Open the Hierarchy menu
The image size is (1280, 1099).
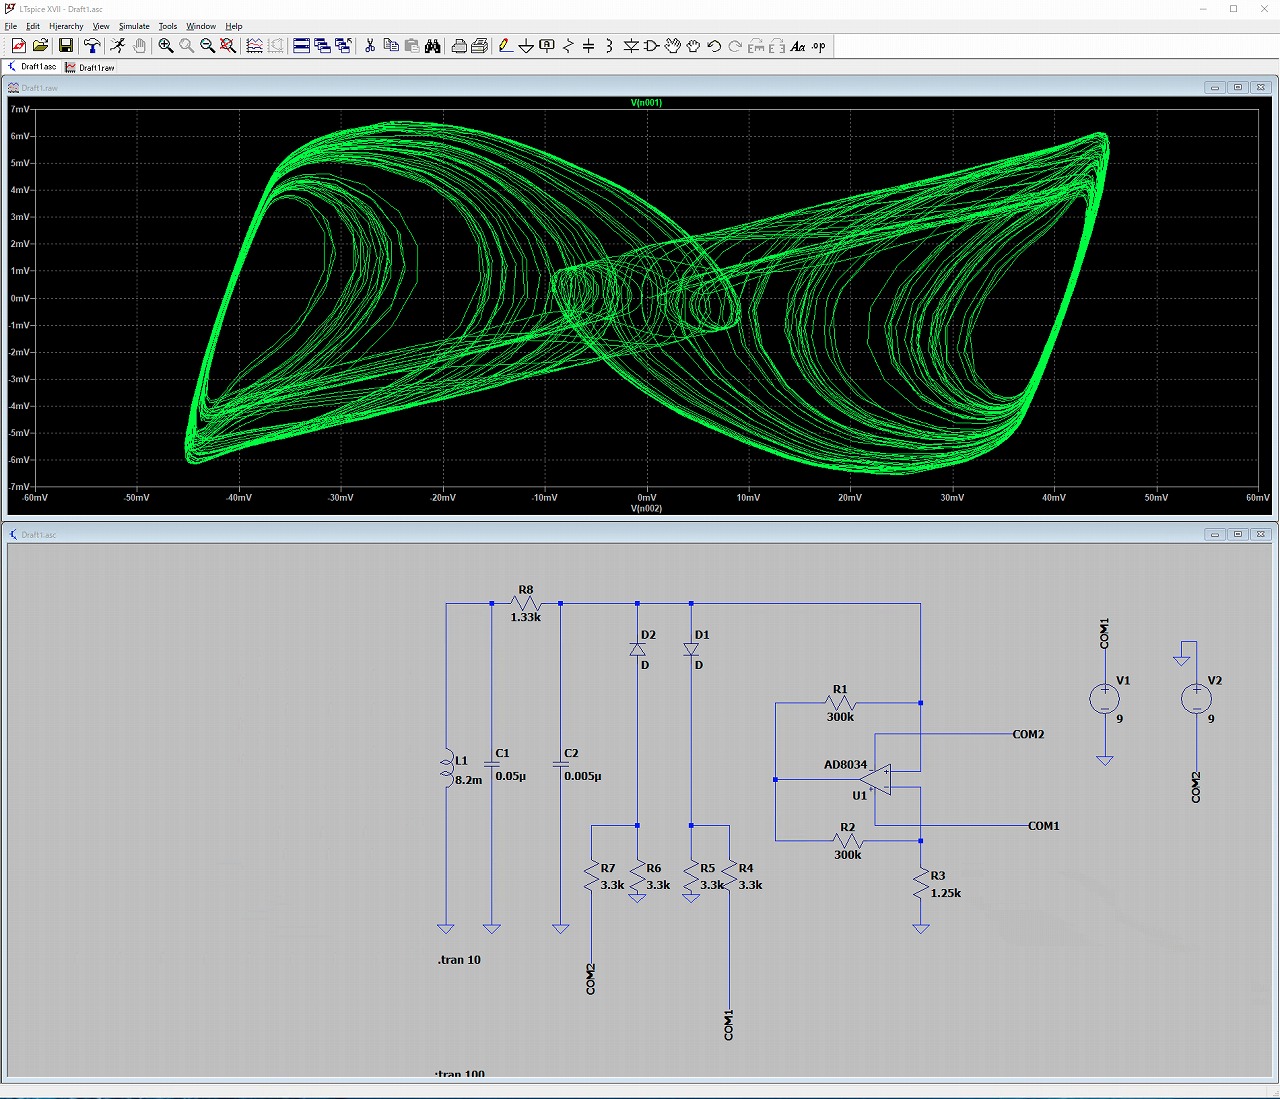(x=66, y=26)
